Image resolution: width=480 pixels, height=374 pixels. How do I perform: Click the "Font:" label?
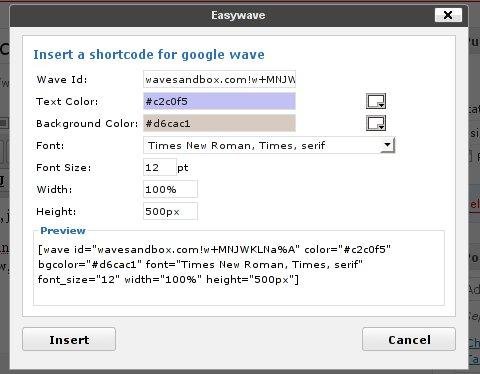pos(50,146)
